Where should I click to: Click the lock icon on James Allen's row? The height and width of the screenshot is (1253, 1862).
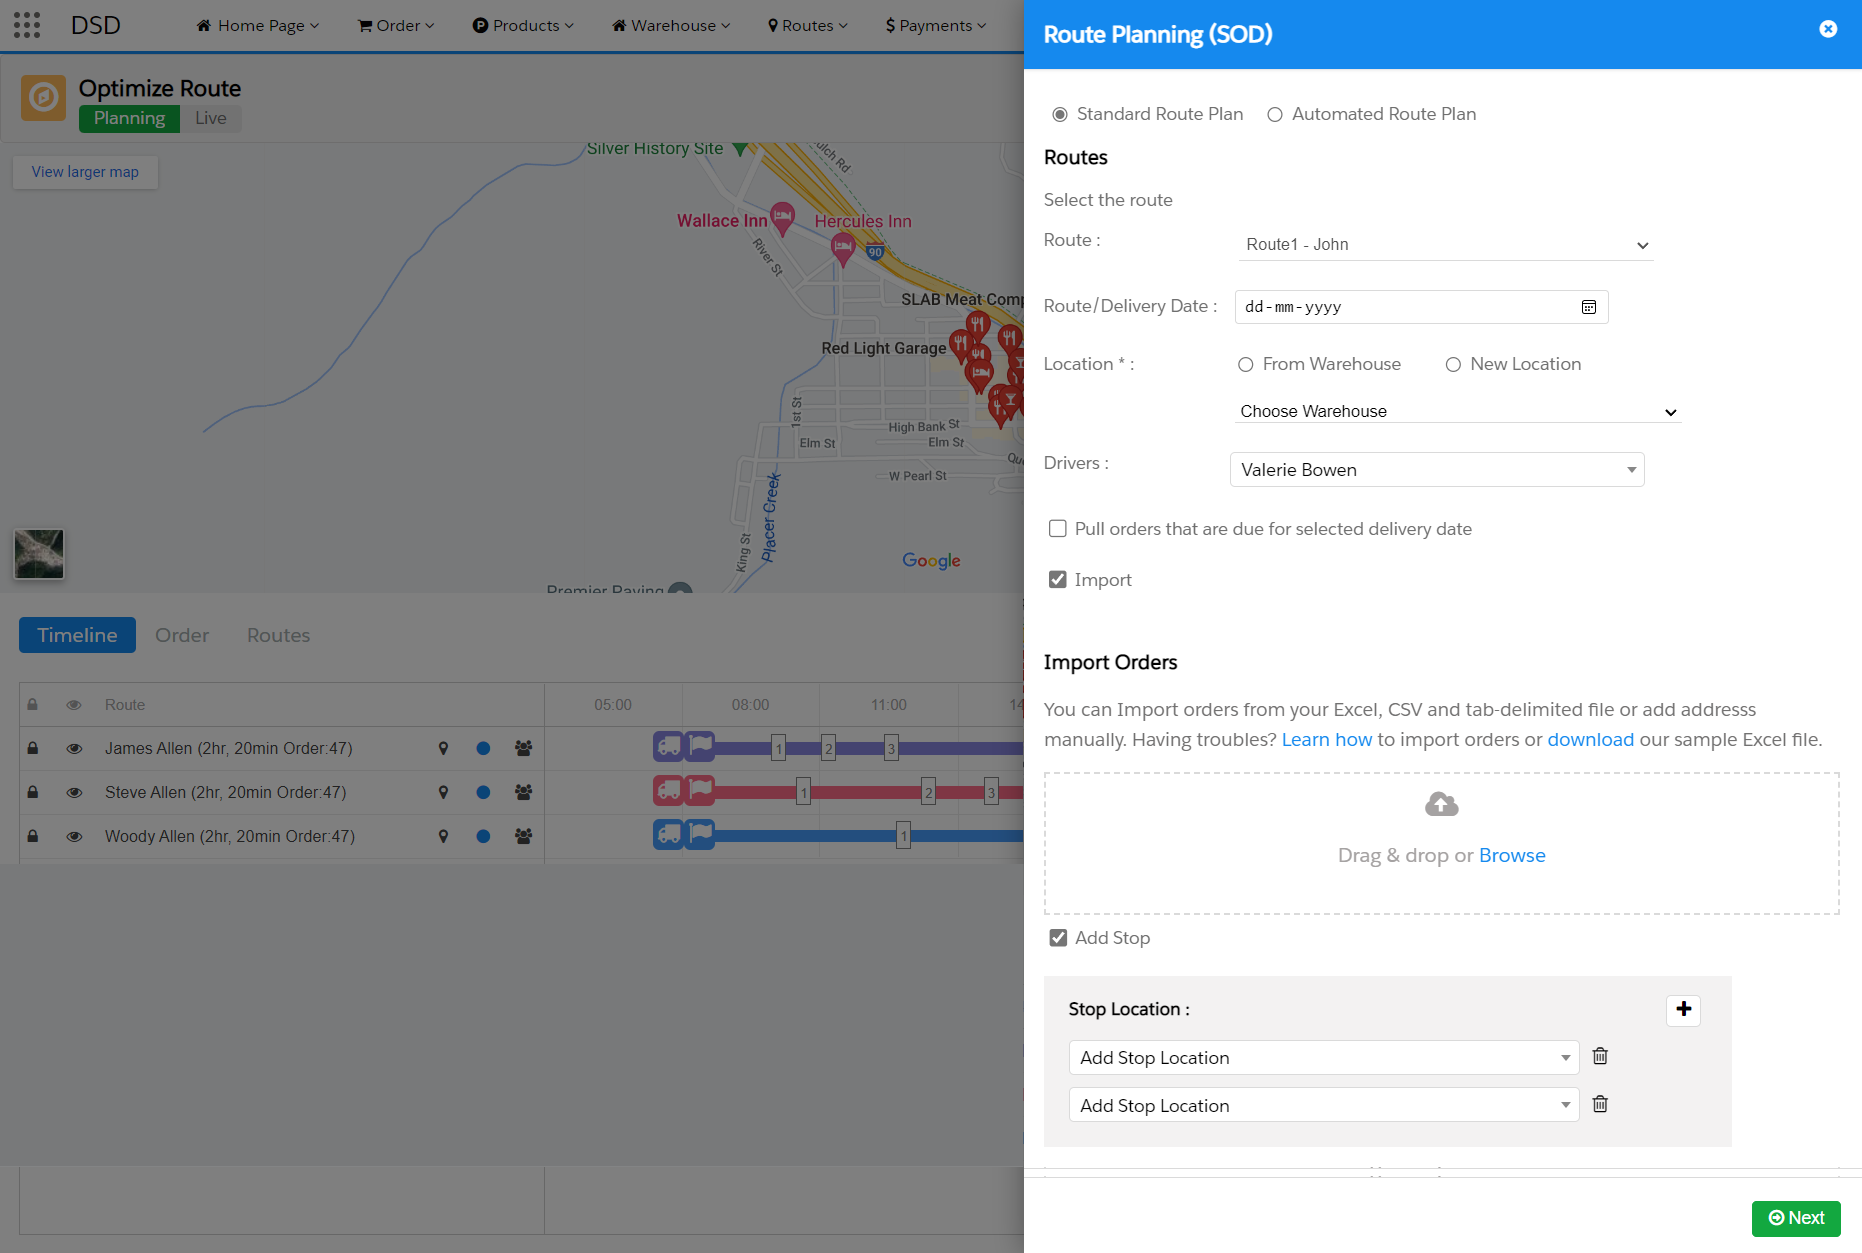pyautogui.click(x=32, y=748)
